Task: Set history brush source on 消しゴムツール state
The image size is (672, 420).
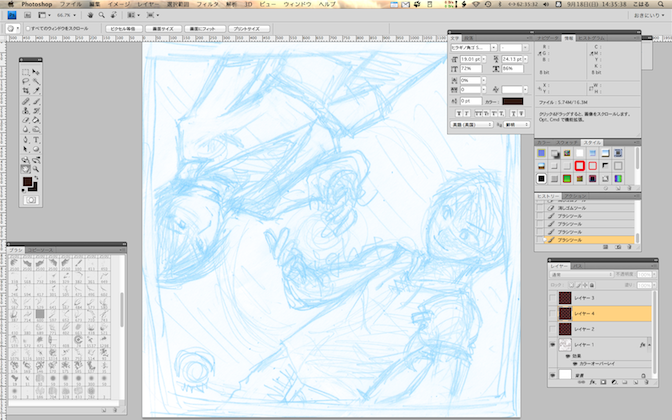Action: [x=540, y=208]
